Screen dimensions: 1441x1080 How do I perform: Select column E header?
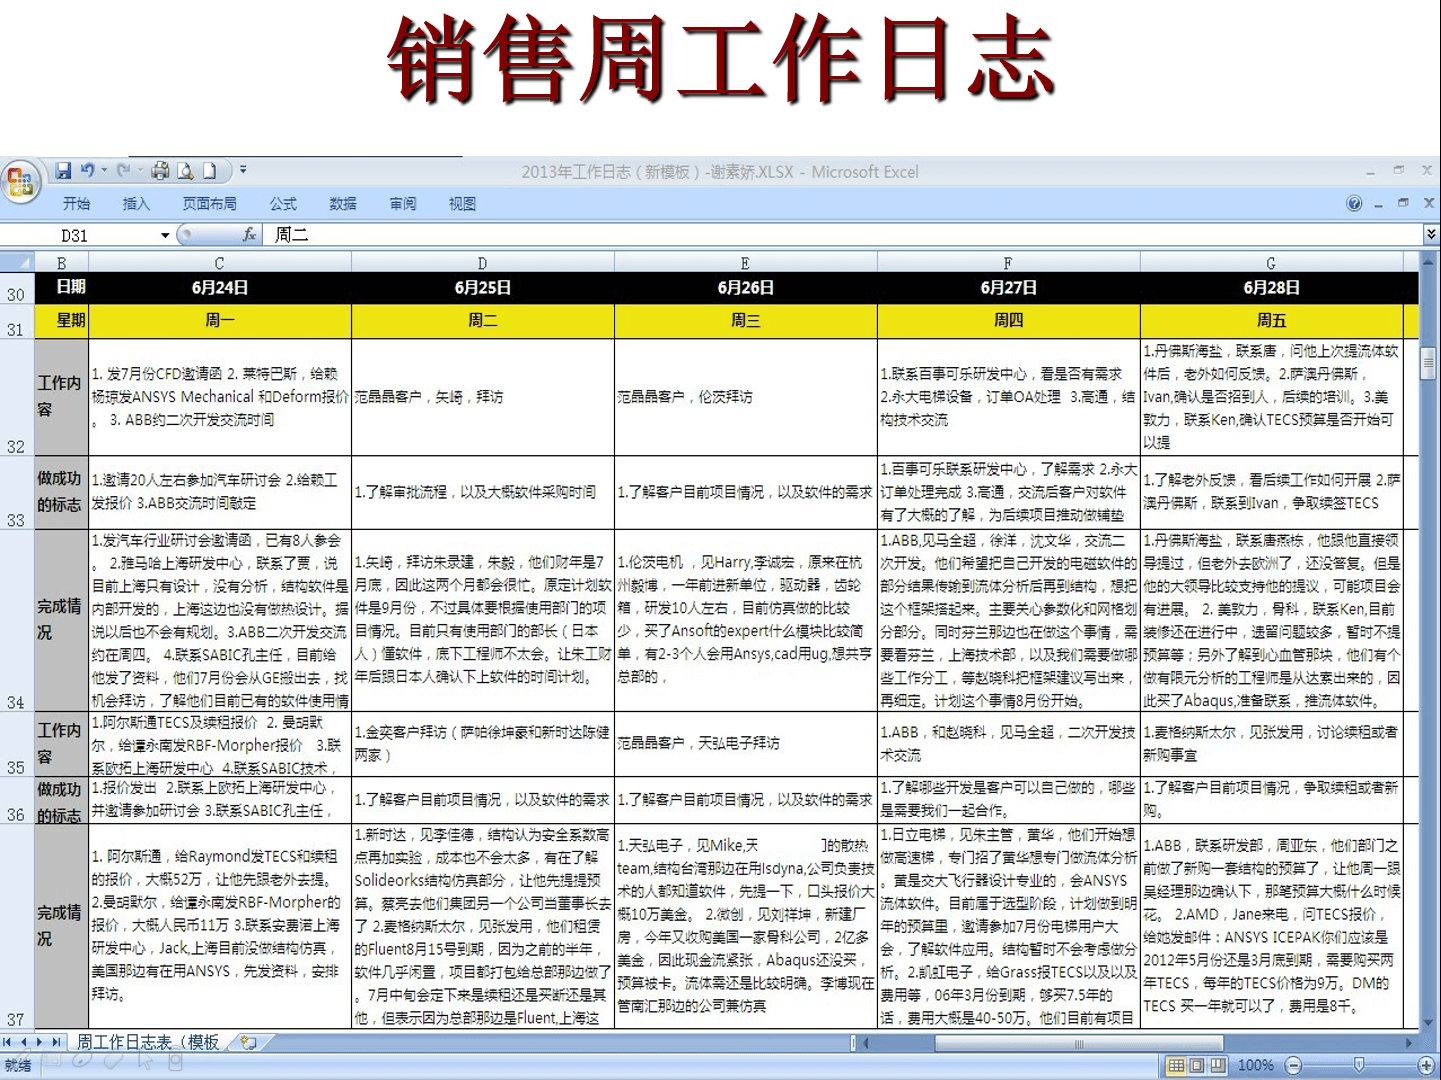pos(746,263)
